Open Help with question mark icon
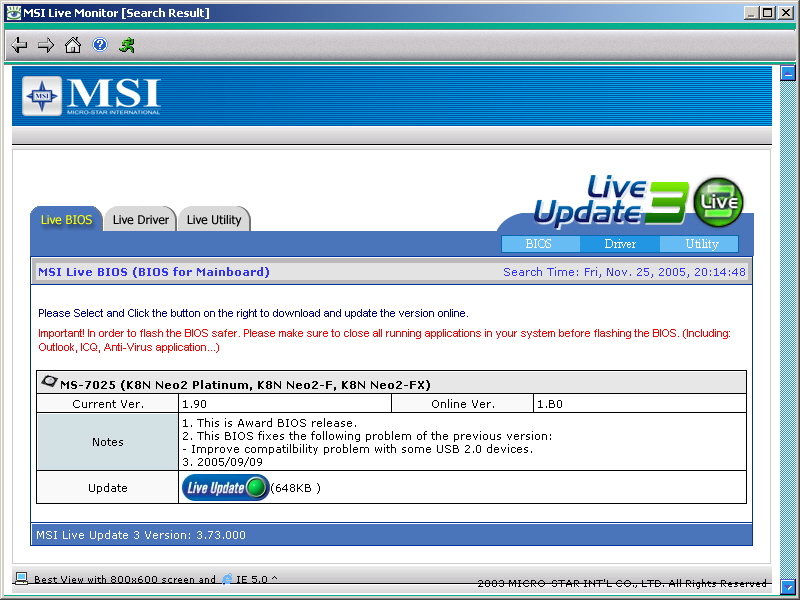The width and height of the screenshot is (800, 600). pyautogui.click(x=99, y=45)
